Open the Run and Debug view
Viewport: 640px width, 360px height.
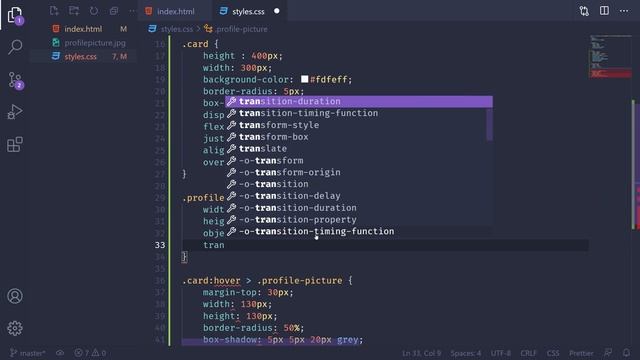pos(15,112)
